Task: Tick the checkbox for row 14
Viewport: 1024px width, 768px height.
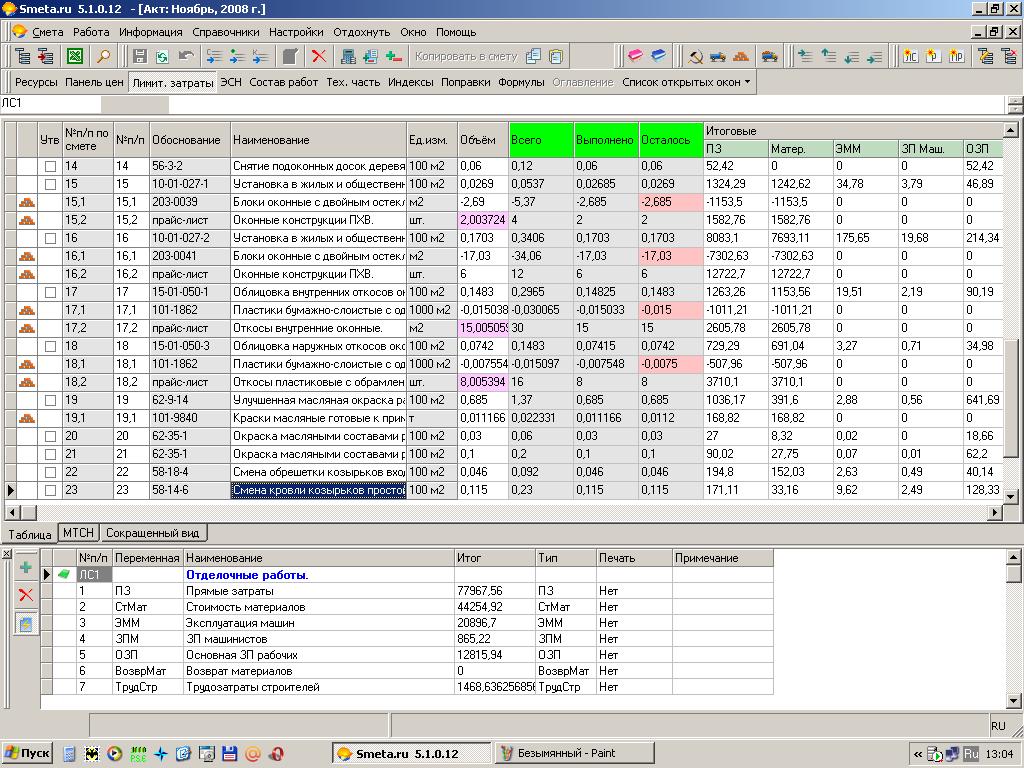Action: click(x=50, y=166)
